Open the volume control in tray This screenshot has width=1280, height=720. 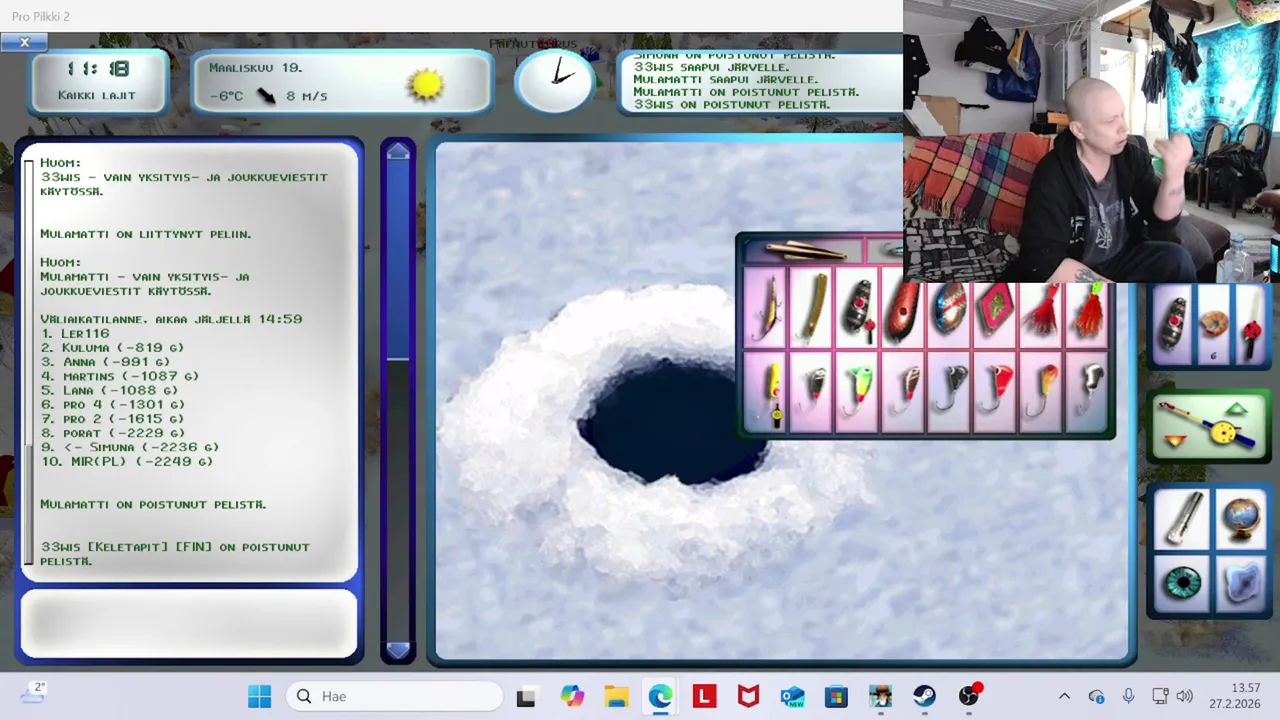tap(1184, 696)
